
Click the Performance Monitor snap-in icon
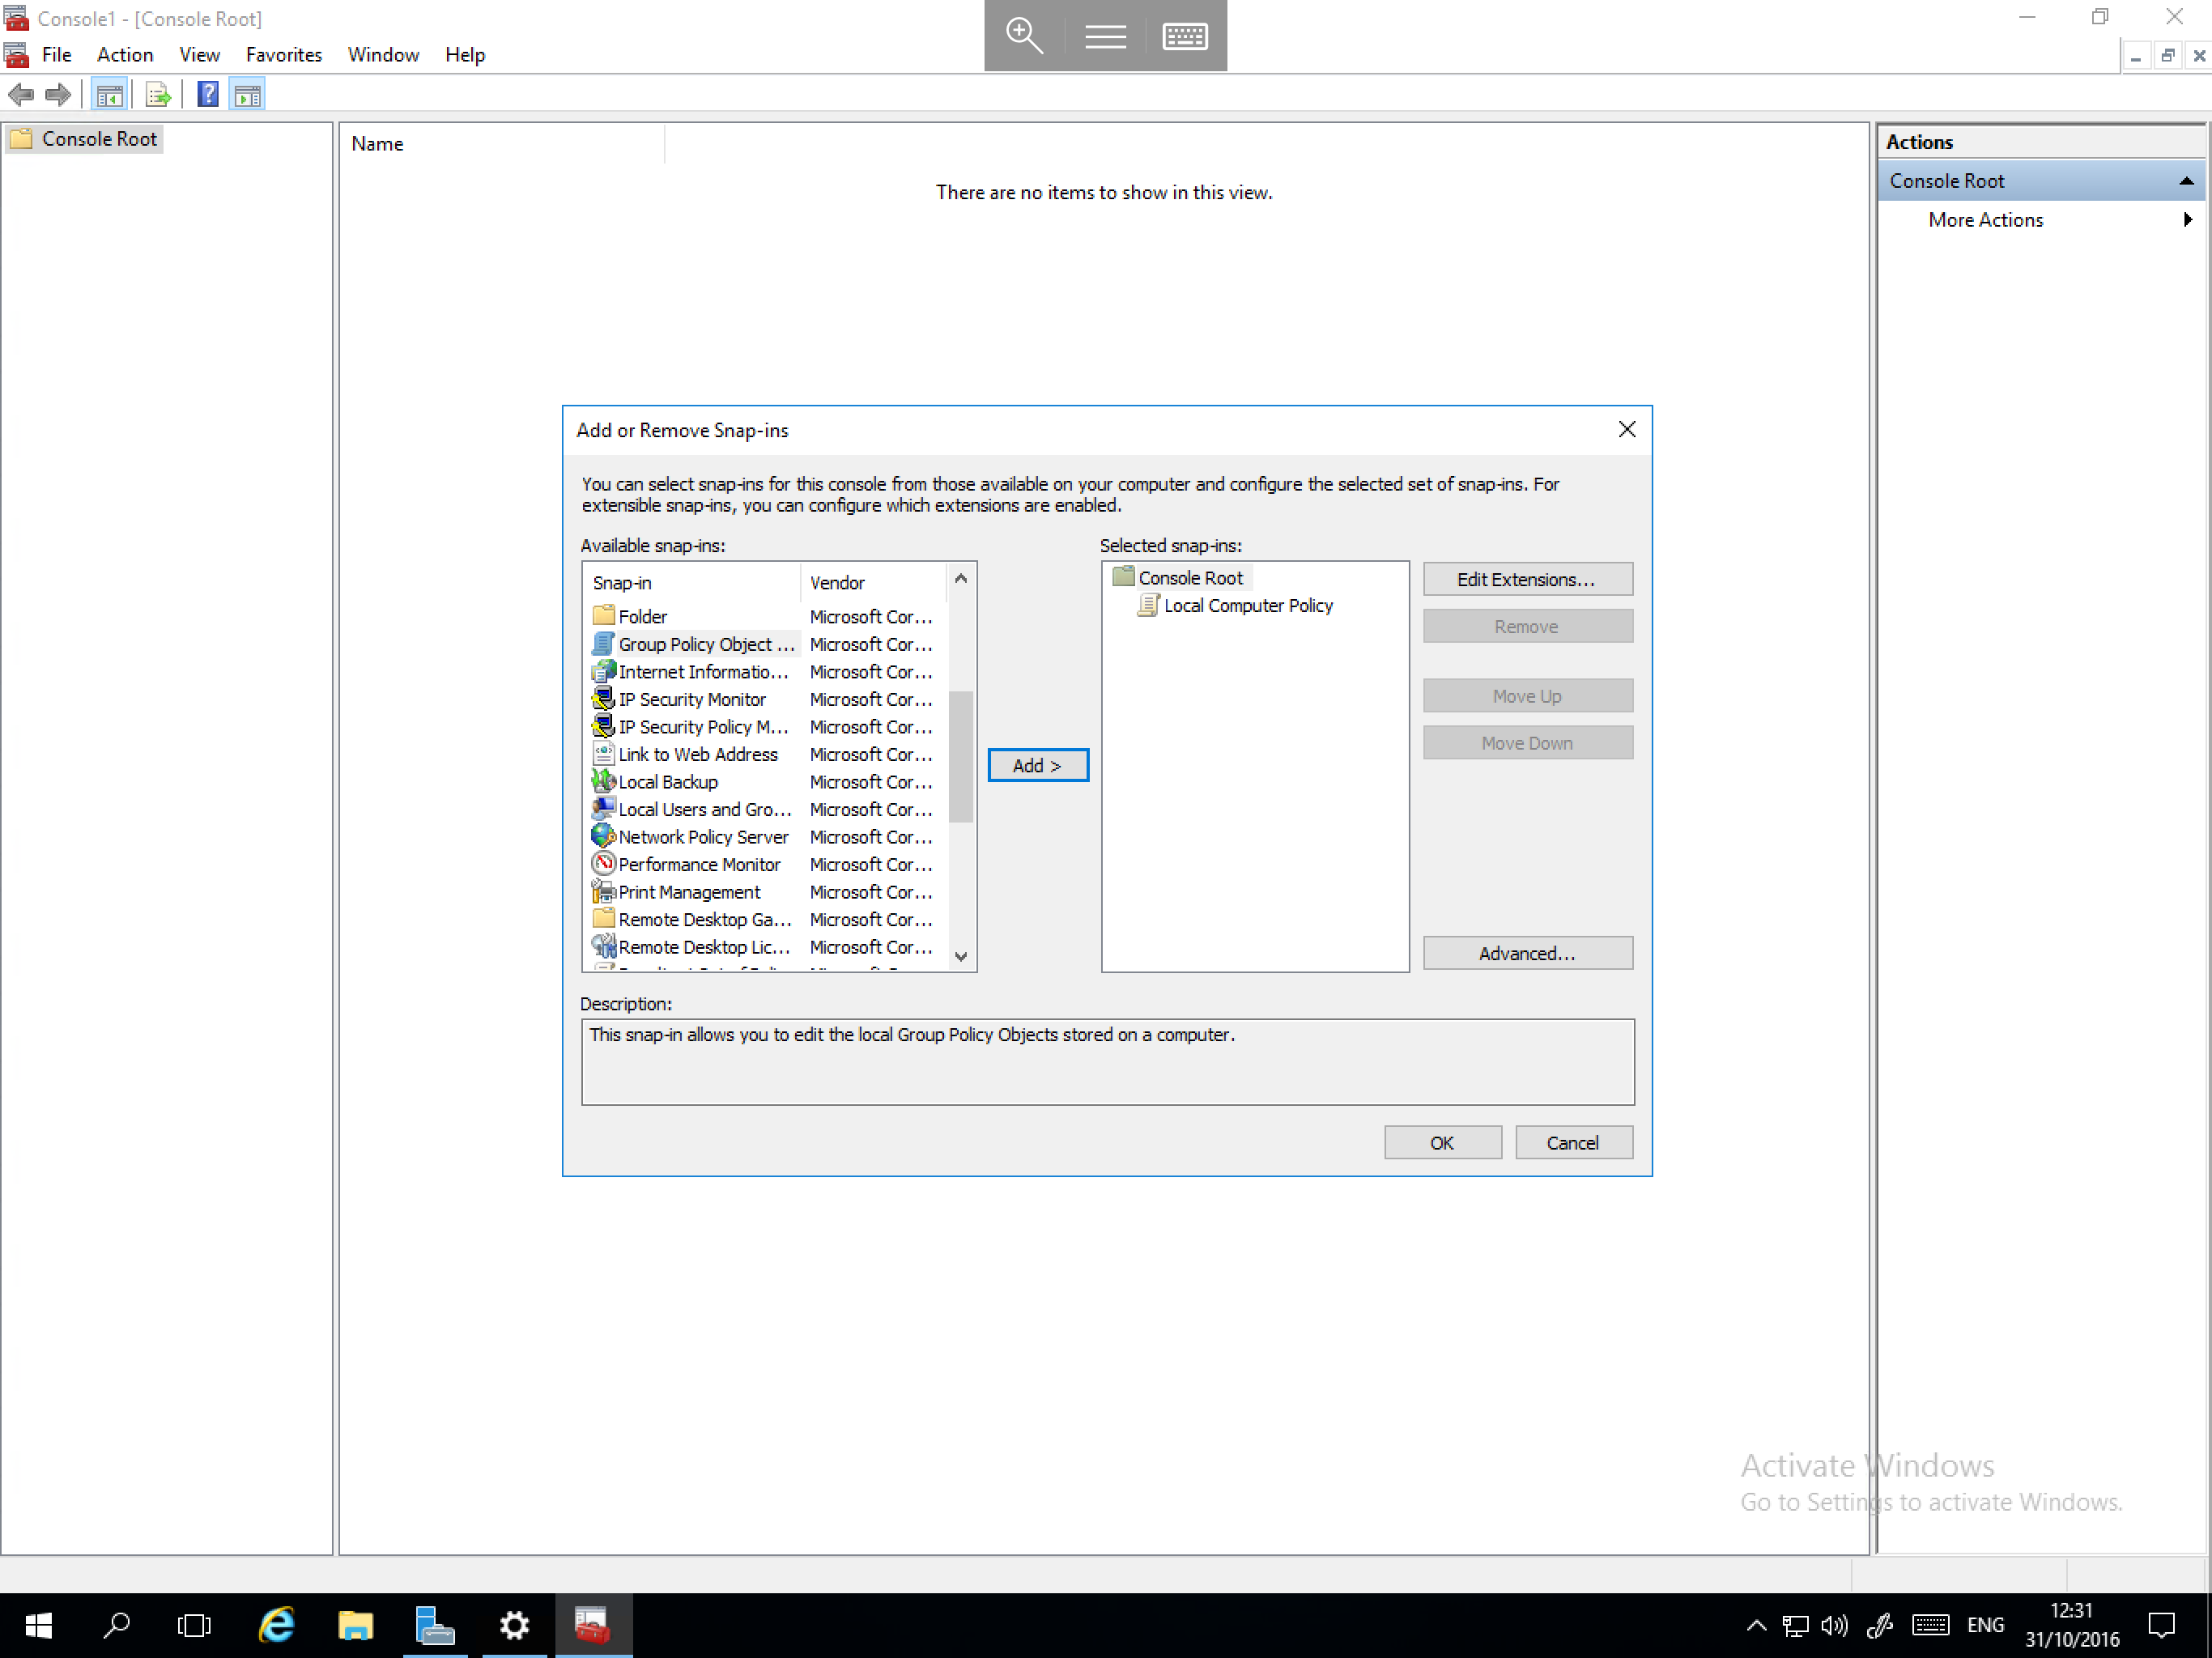602,864
